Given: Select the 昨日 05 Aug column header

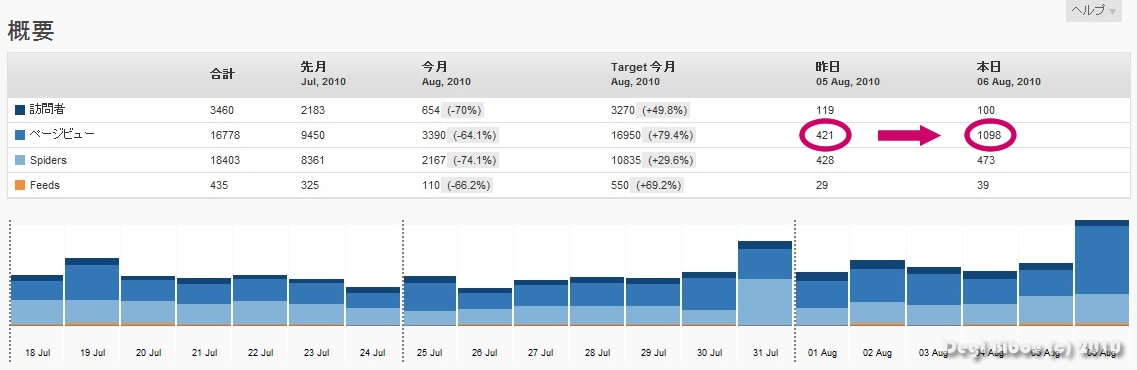Looking at the screenshot, I should point(847,74).
